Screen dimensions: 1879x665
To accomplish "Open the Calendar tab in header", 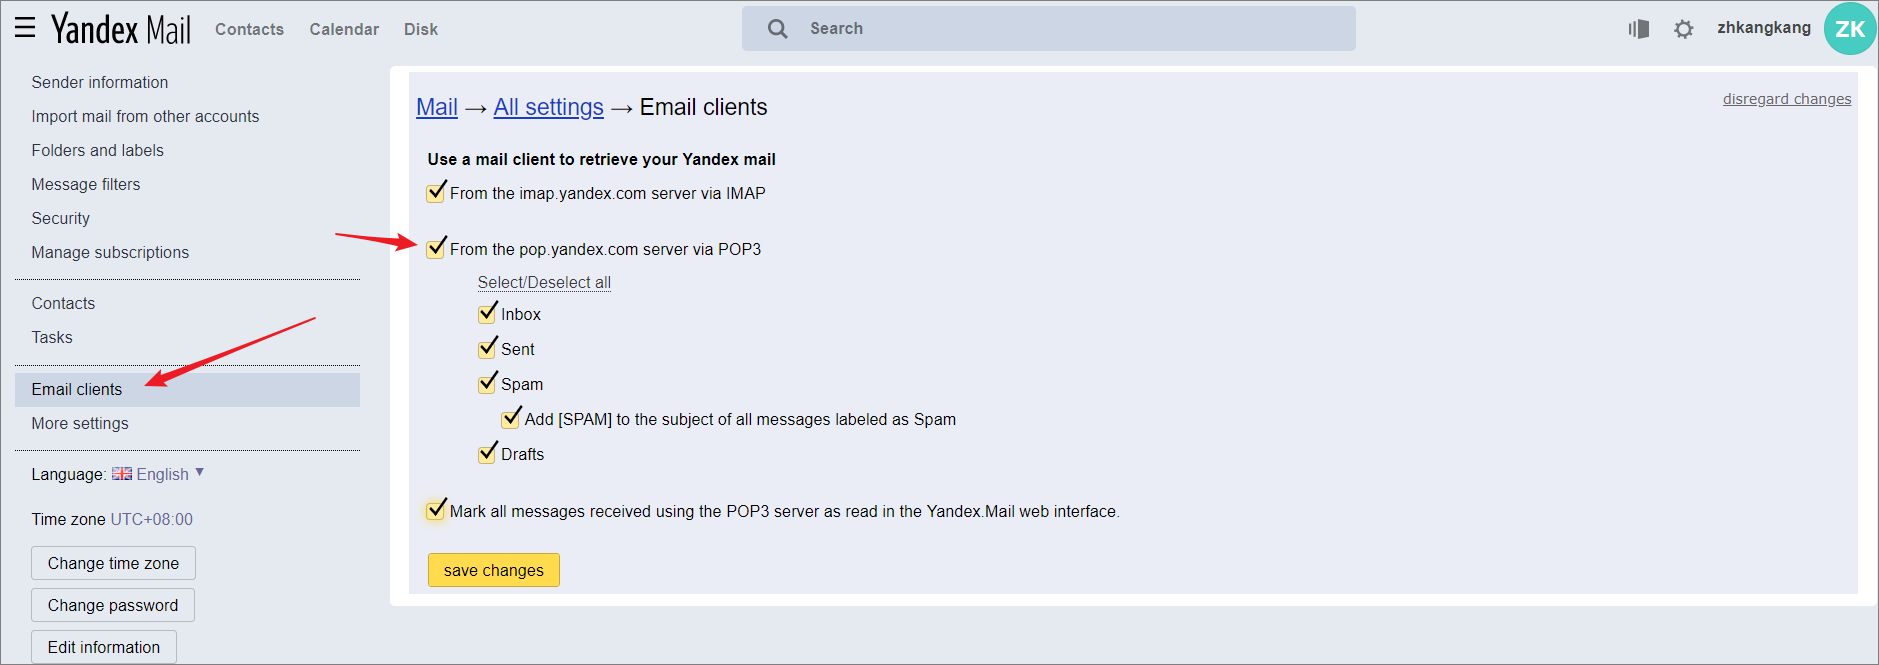I will click(x=344, y=30).
